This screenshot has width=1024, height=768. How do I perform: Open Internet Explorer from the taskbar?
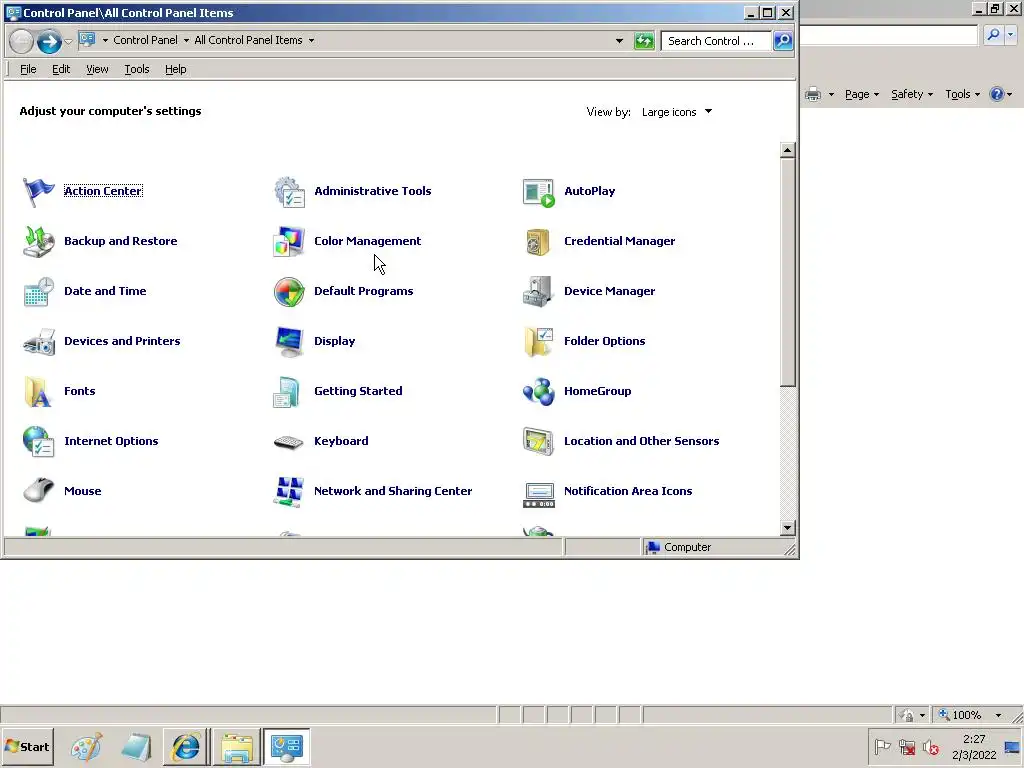tap(186, 747)
